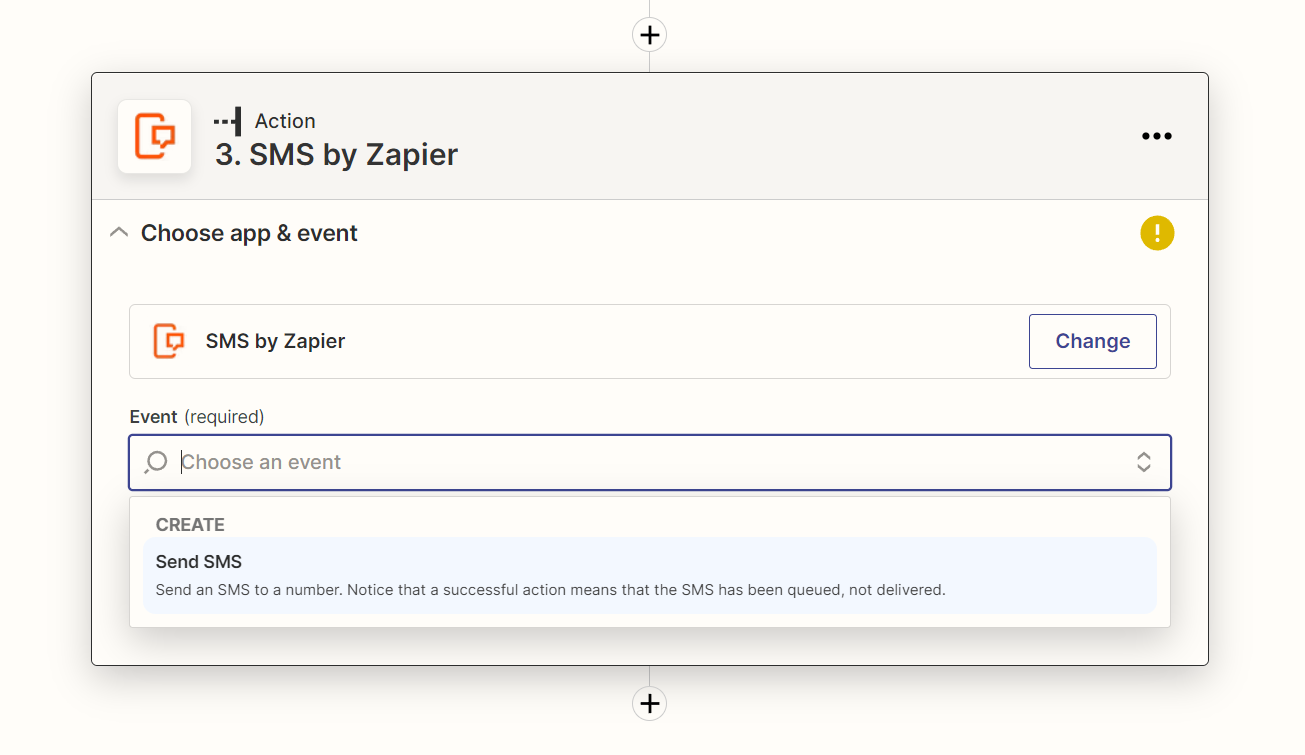
Task: Add a step below the SMS action
Action: click(x=650, y=703)
